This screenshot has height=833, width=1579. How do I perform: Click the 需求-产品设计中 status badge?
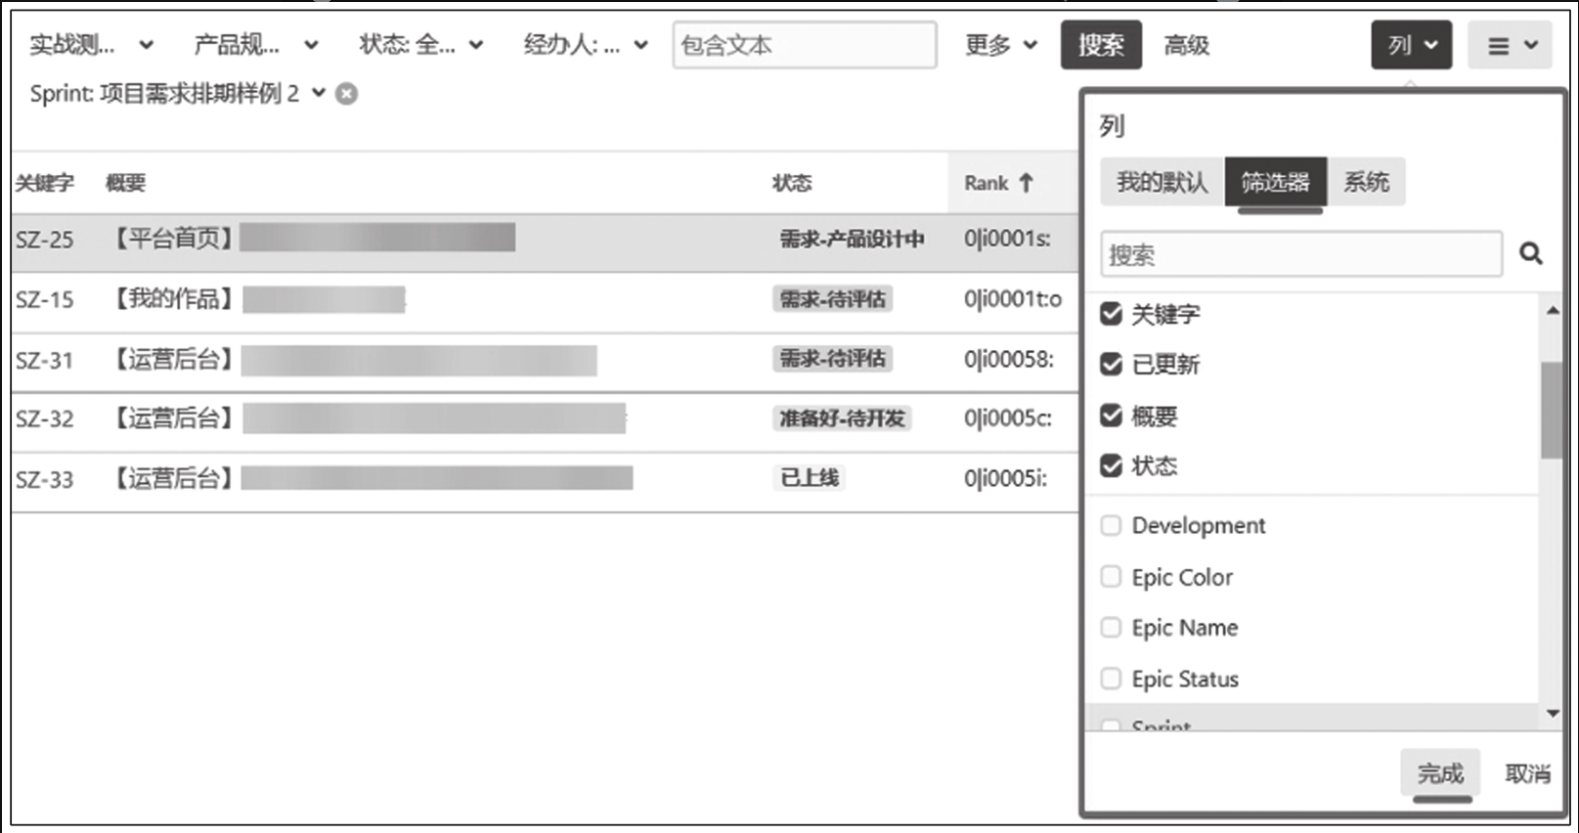[x=852, y=239]
